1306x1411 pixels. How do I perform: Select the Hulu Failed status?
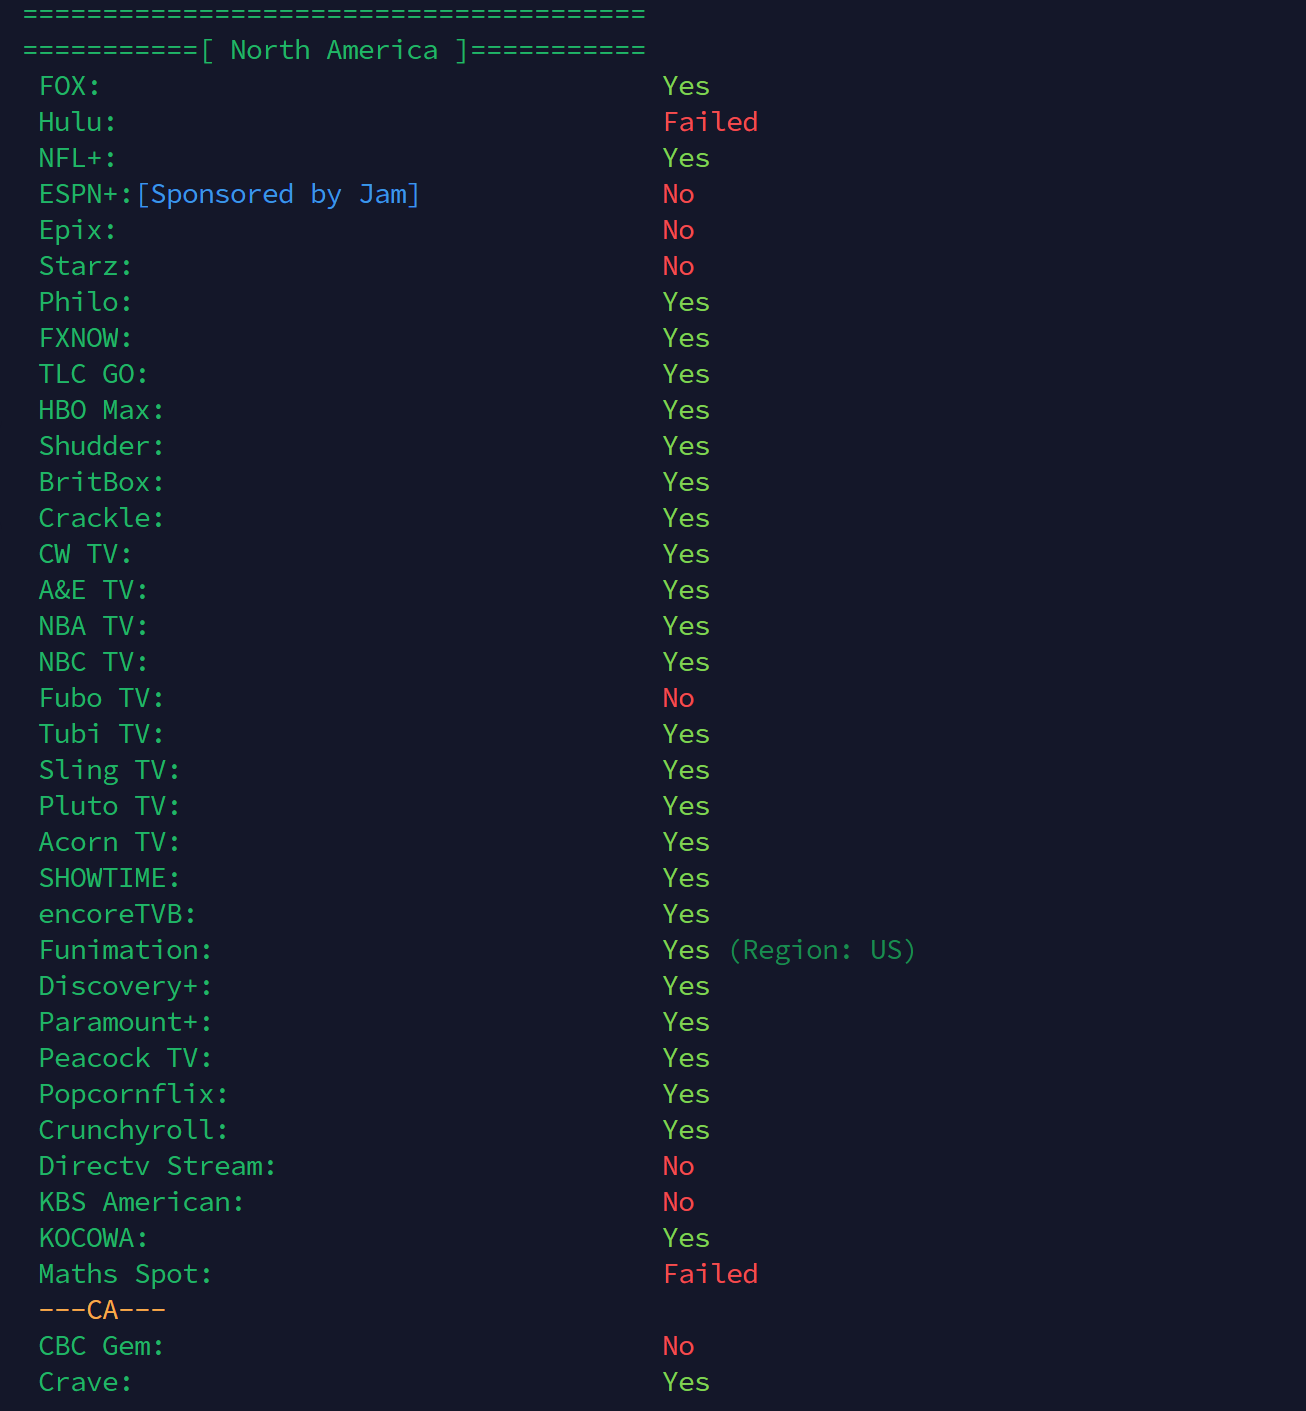[711, 122]
